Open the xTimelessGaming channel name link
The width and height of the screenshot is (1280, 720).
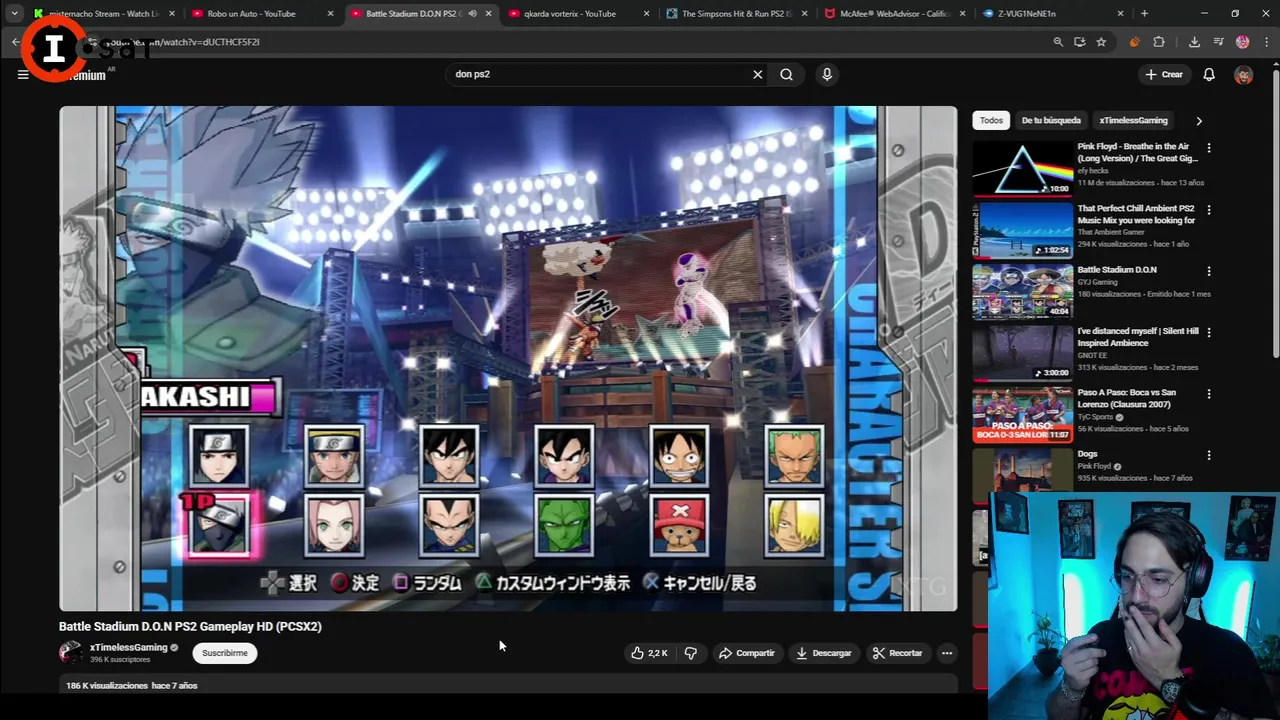pos(129,648)
